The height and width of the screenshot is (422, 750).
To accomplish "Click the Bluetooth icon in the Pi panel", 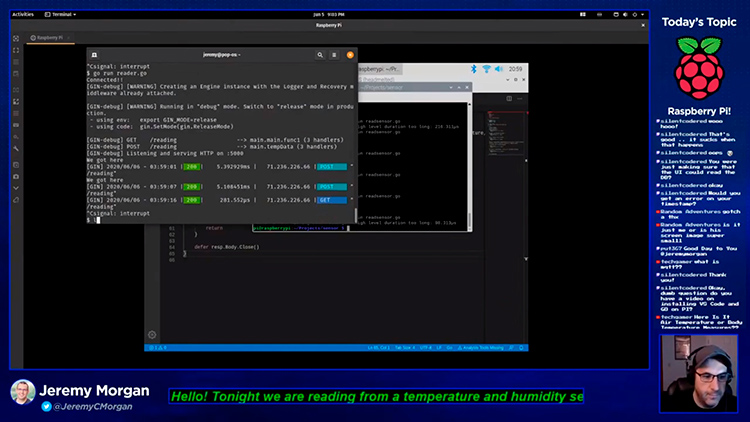I will (x=474, y=69).
